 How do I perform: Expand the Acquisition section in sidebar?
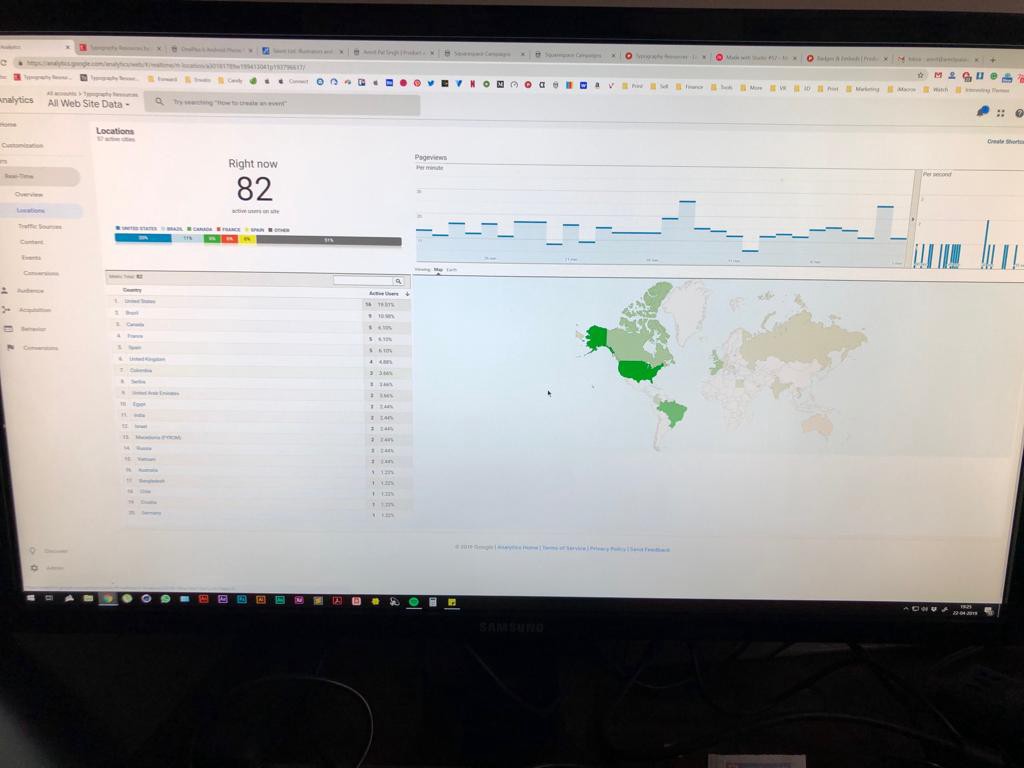coord(35,310)
